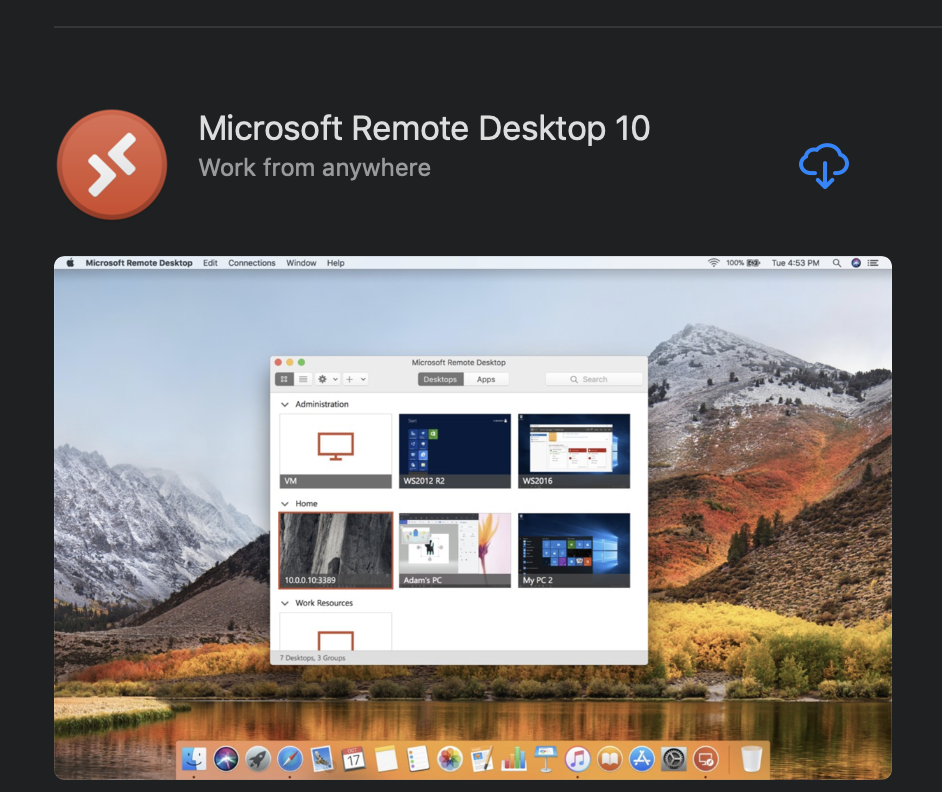The width and height of the screenshot is (942, 792).
Task: Switch to list view in Remote Desktop window
Action: [x=303, y=379]
